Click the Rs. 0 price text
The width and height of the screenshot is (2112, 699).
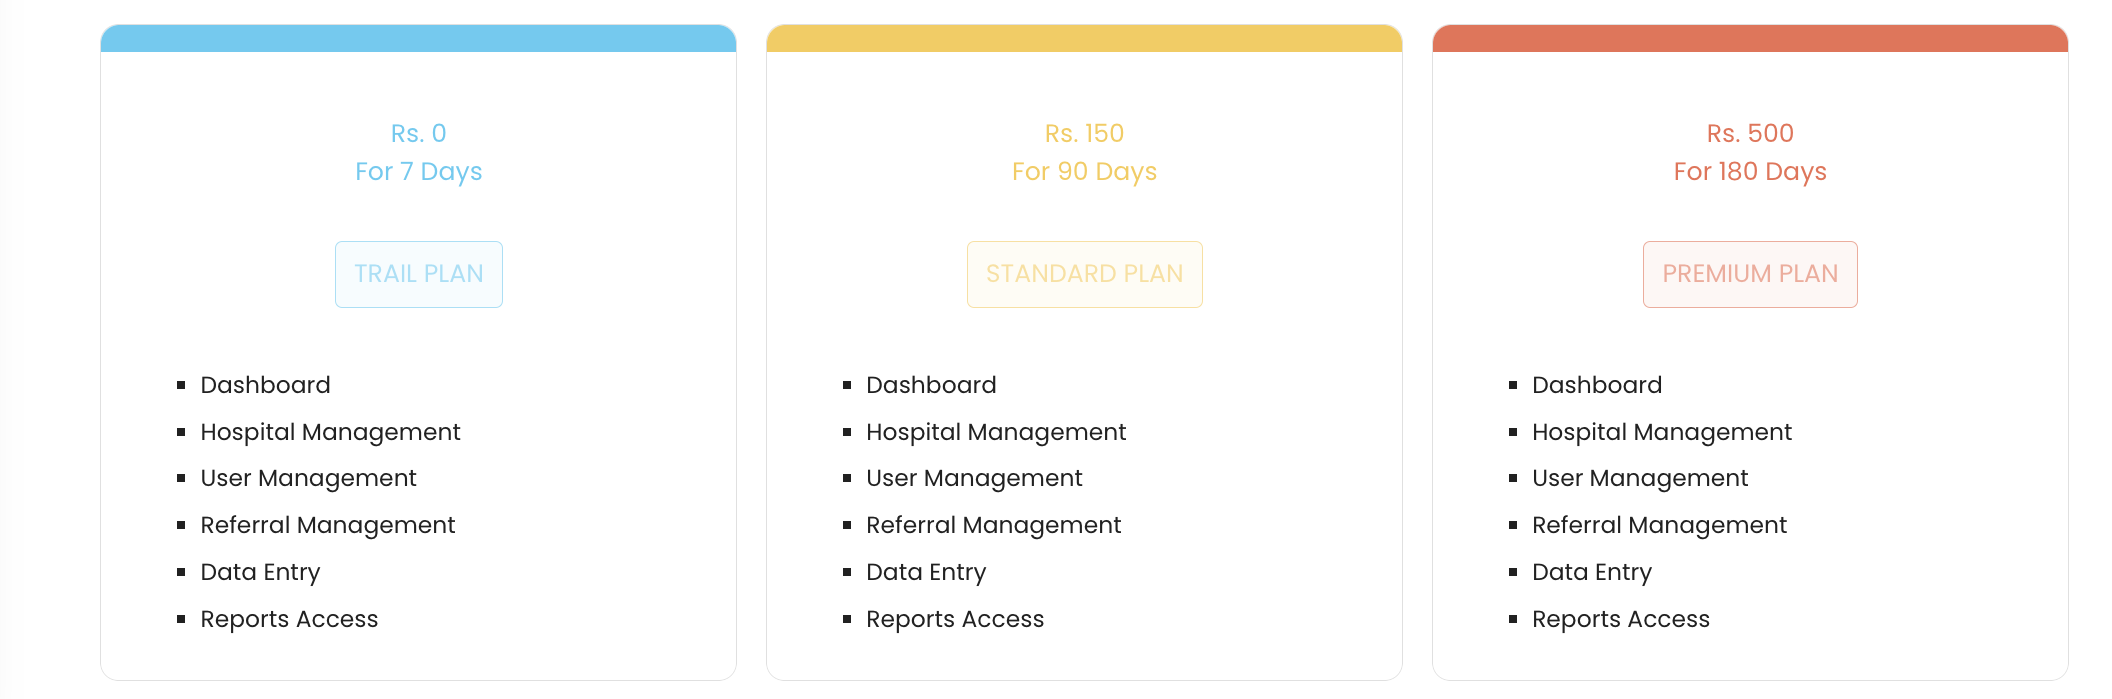coord(419,133)
